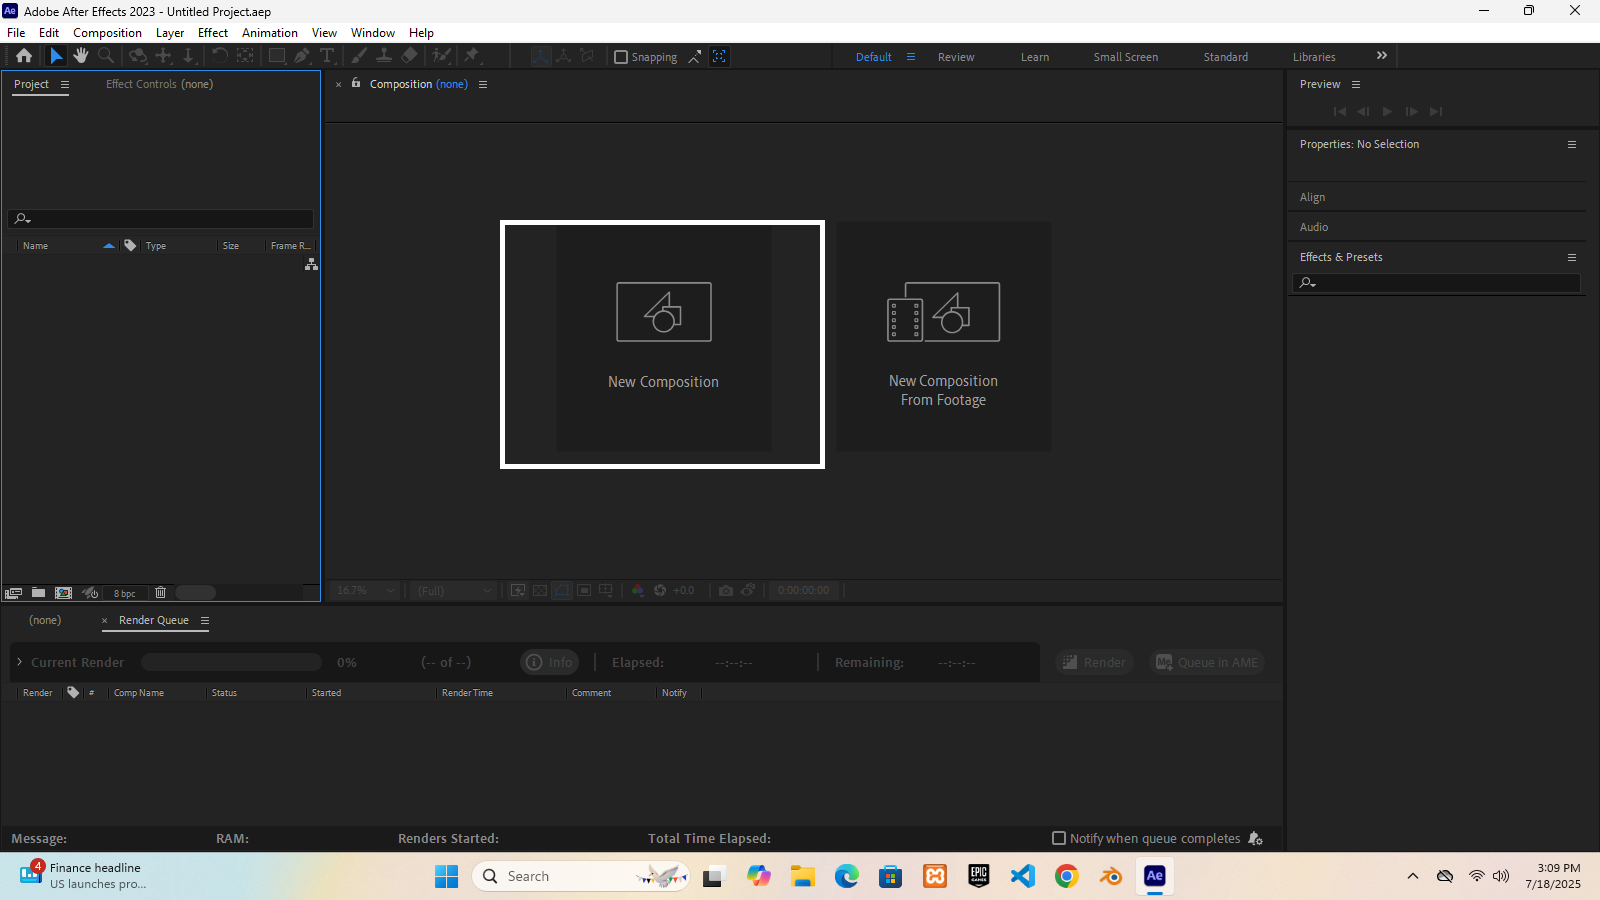Click the current render progress bar
The image size is (1600, 900).
[231, 662]
